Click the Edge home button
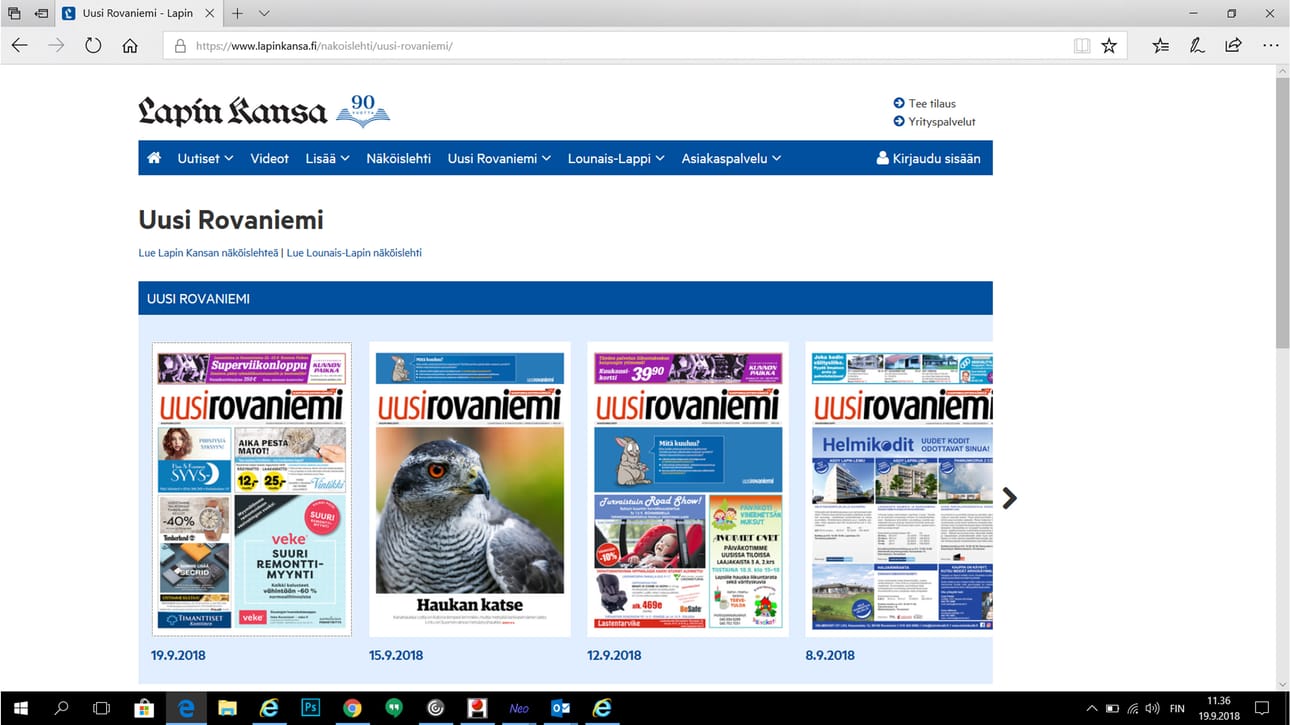This screenshot has height=725, width=1290. coord(130,45)
